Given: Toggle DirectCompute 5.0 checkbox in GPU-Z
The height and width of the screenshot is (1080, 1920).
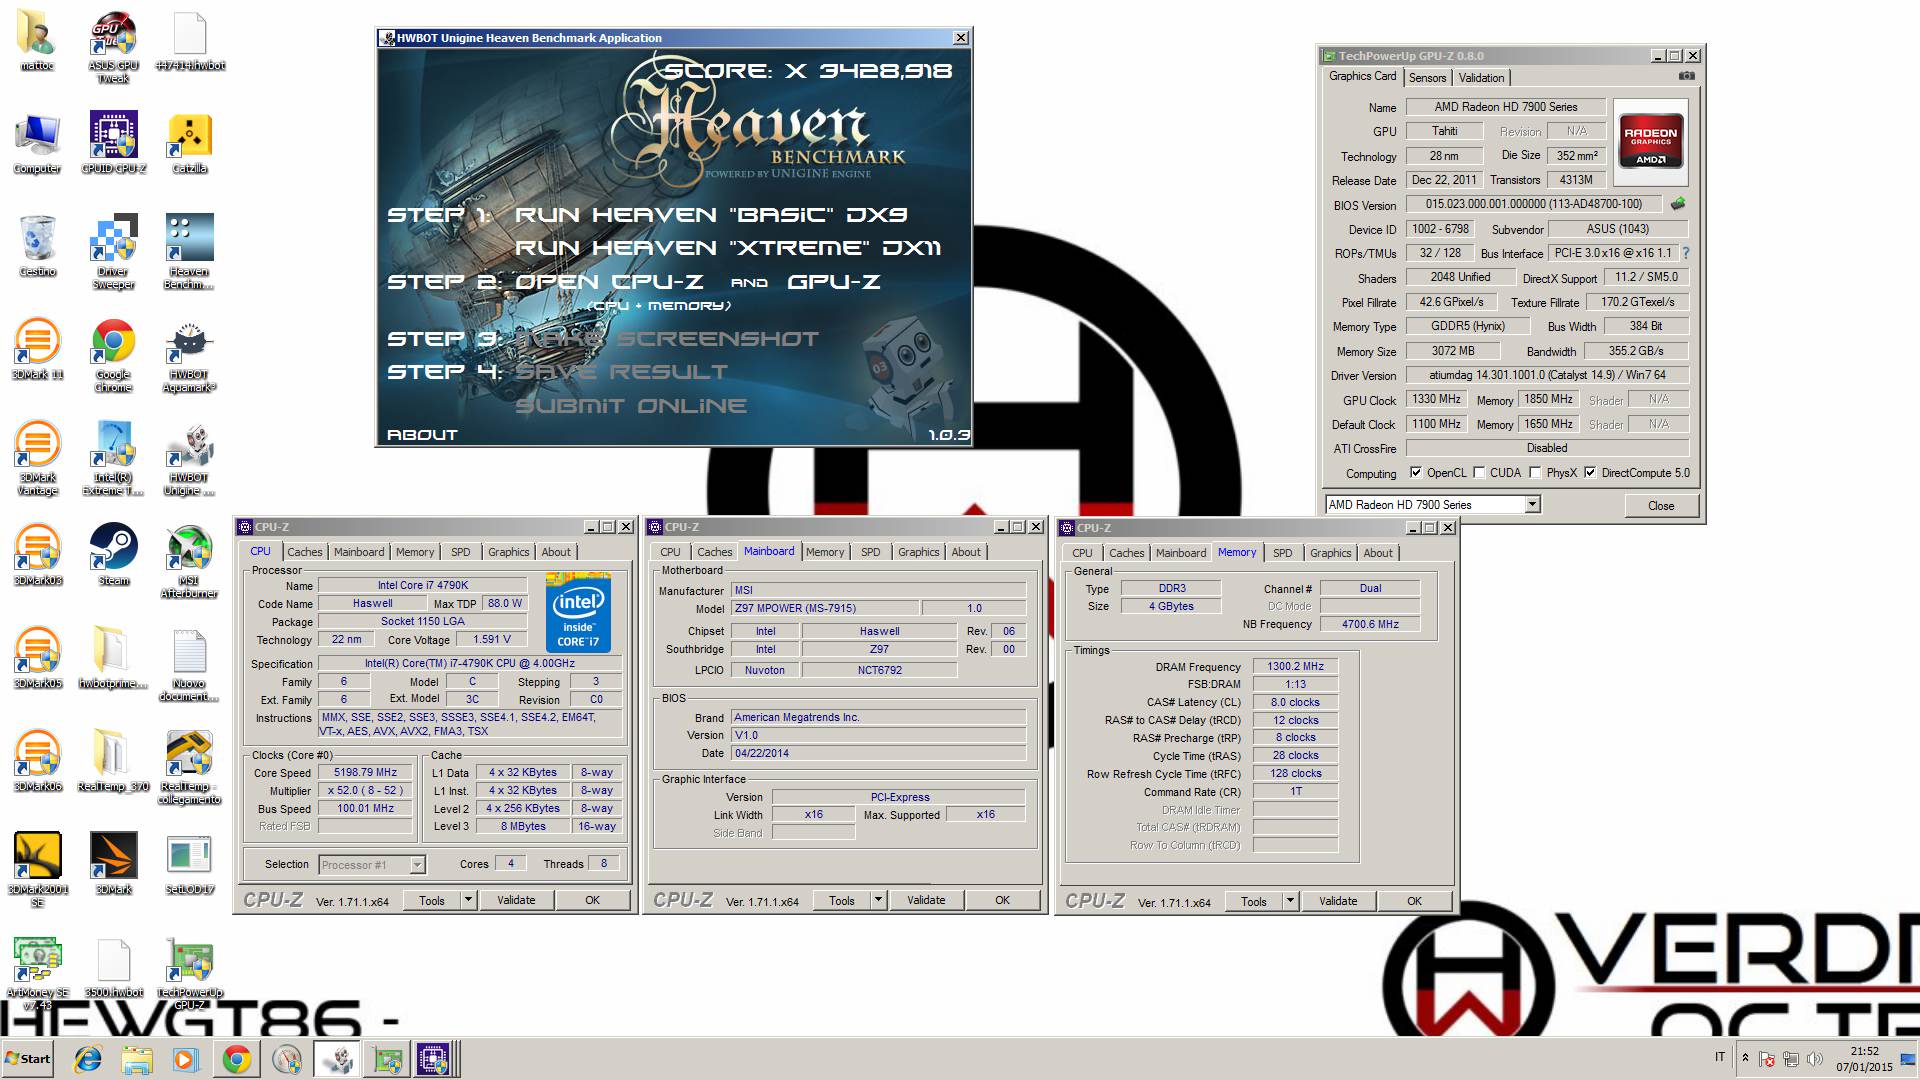Looking at the screenshot, I should click(1590, 473).
